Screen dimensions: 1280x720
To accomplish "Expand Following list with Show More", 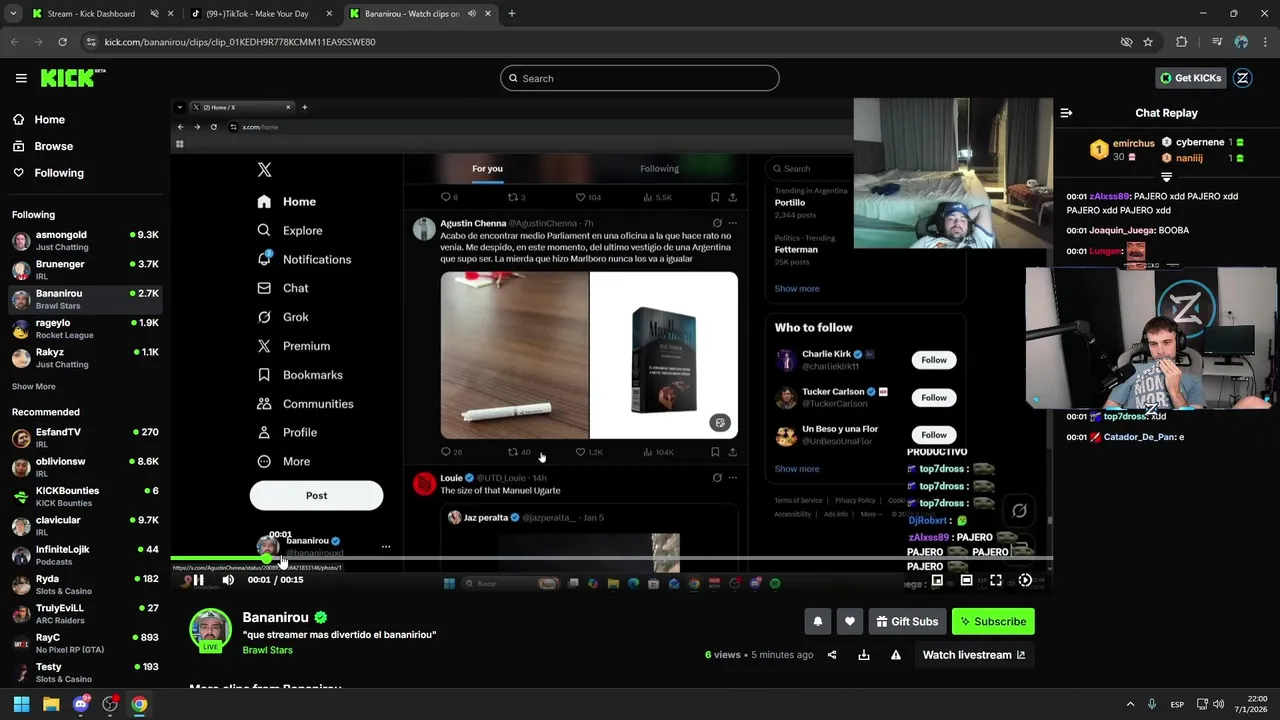I will point(34,386).
